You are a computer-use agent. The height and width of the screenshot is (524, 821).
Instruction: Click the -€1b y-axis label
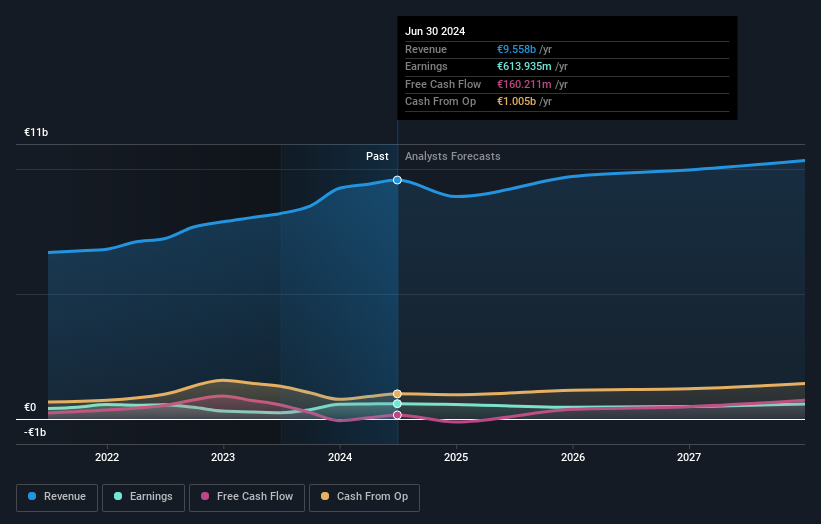click(x=35, y=432)
